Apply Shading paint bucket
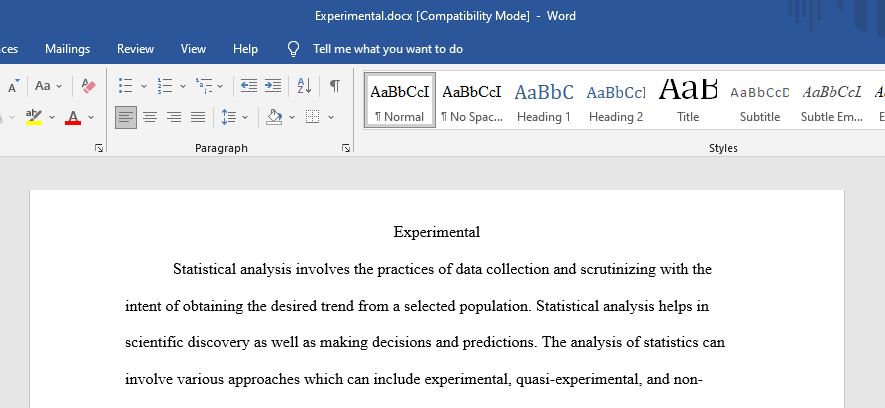The width and height of the screenshot is (885, 408). pos(274,117)
